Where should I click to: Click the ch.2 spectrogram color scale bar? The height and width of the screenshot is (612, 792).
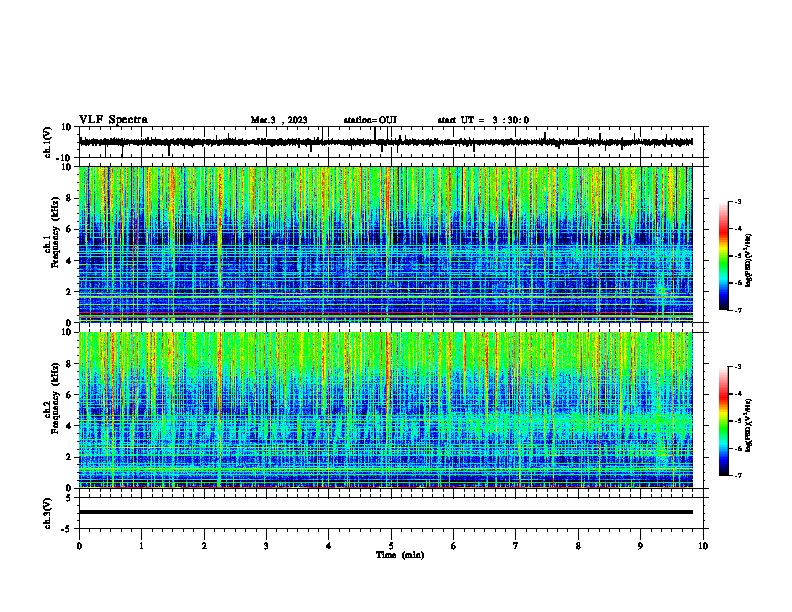(723, 421)
